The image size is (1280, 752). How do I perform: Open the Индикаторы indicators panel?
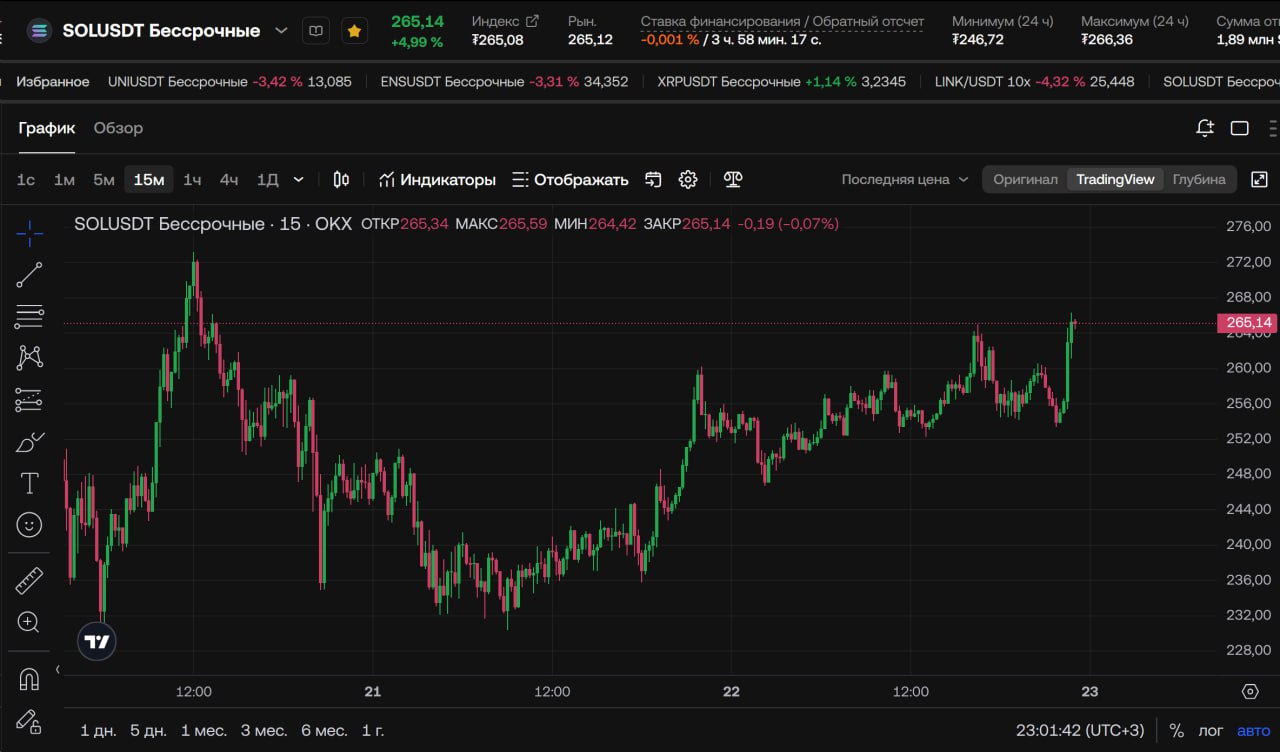pyautogui.click(x=437, y=180)
